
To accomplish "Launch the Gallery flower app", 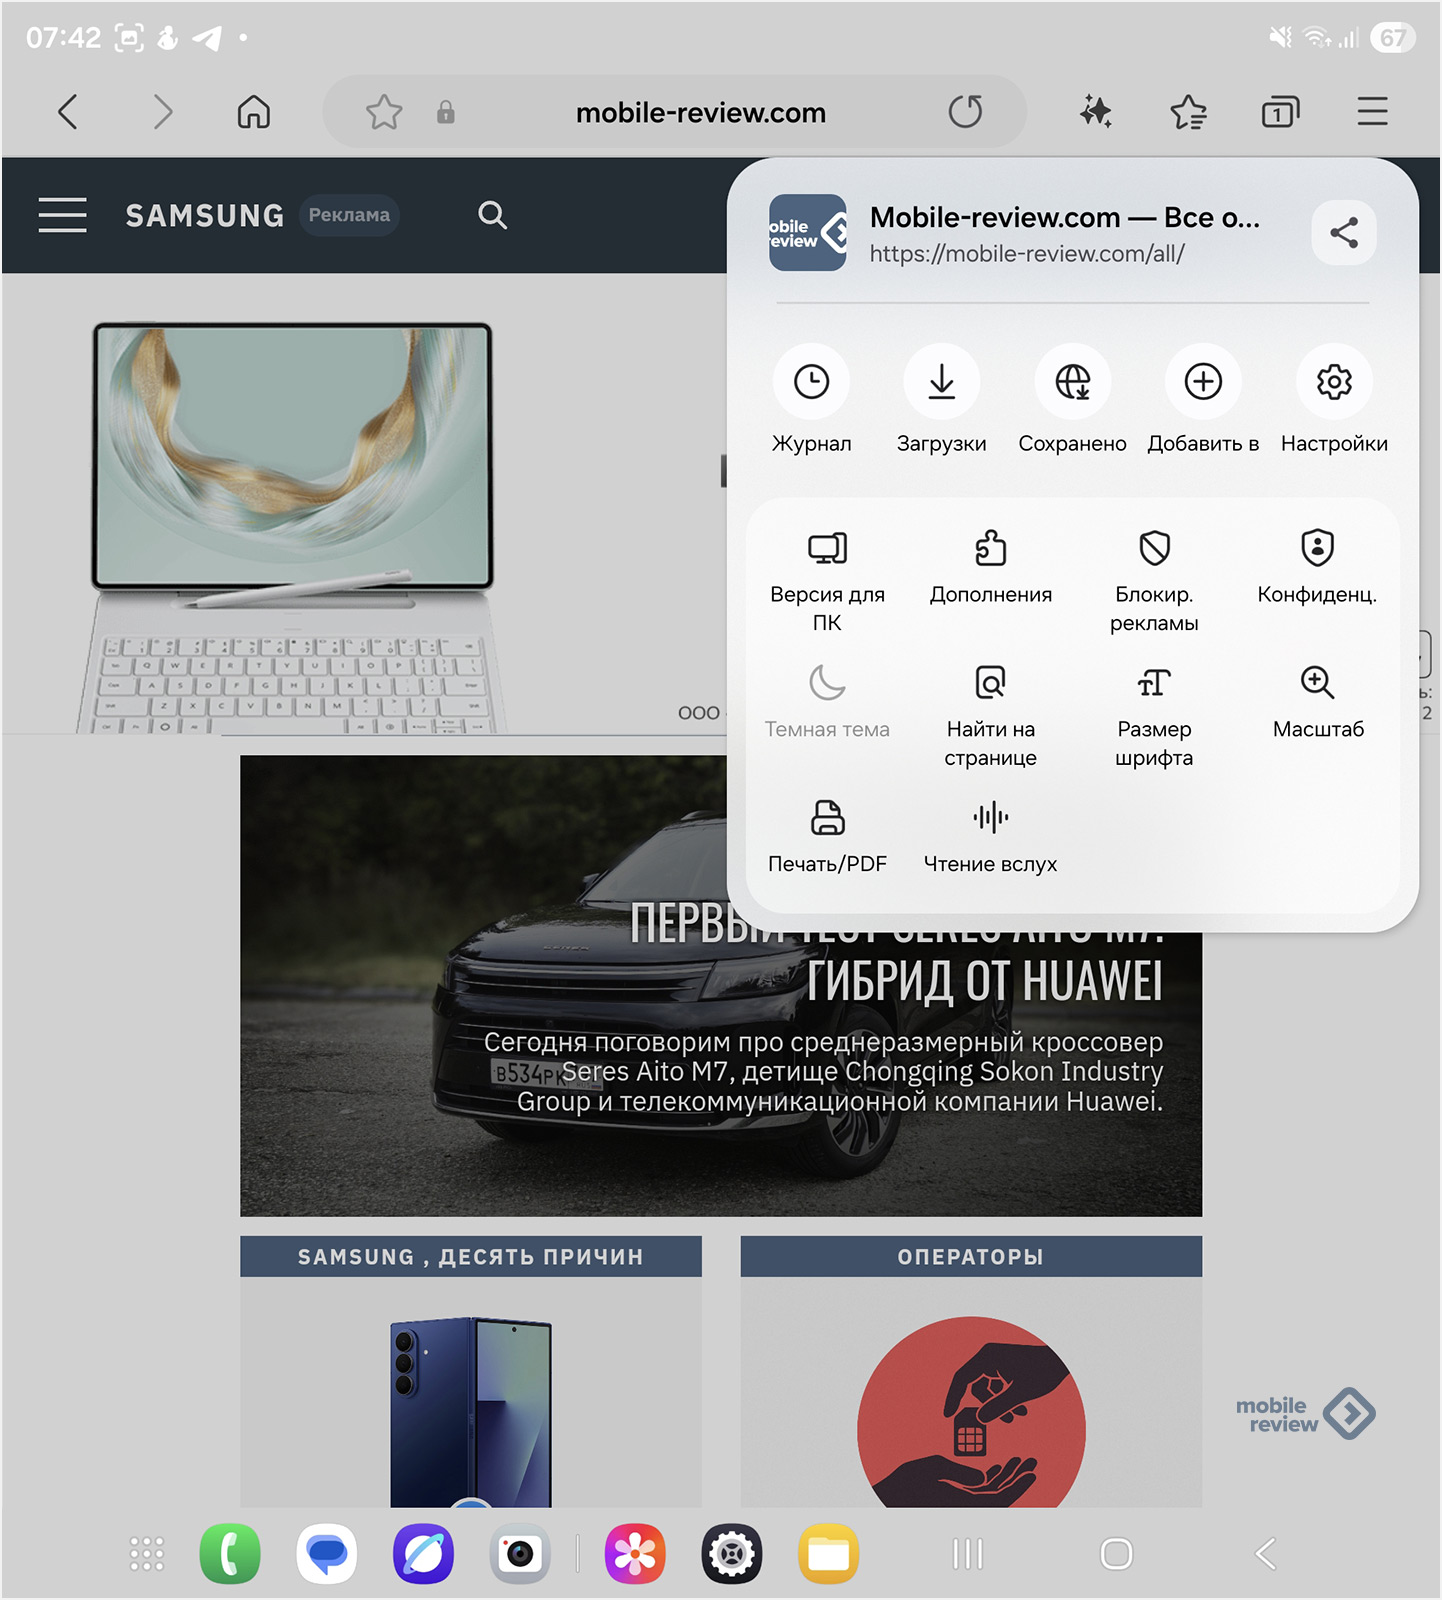I will click(x=635, y=1554).
